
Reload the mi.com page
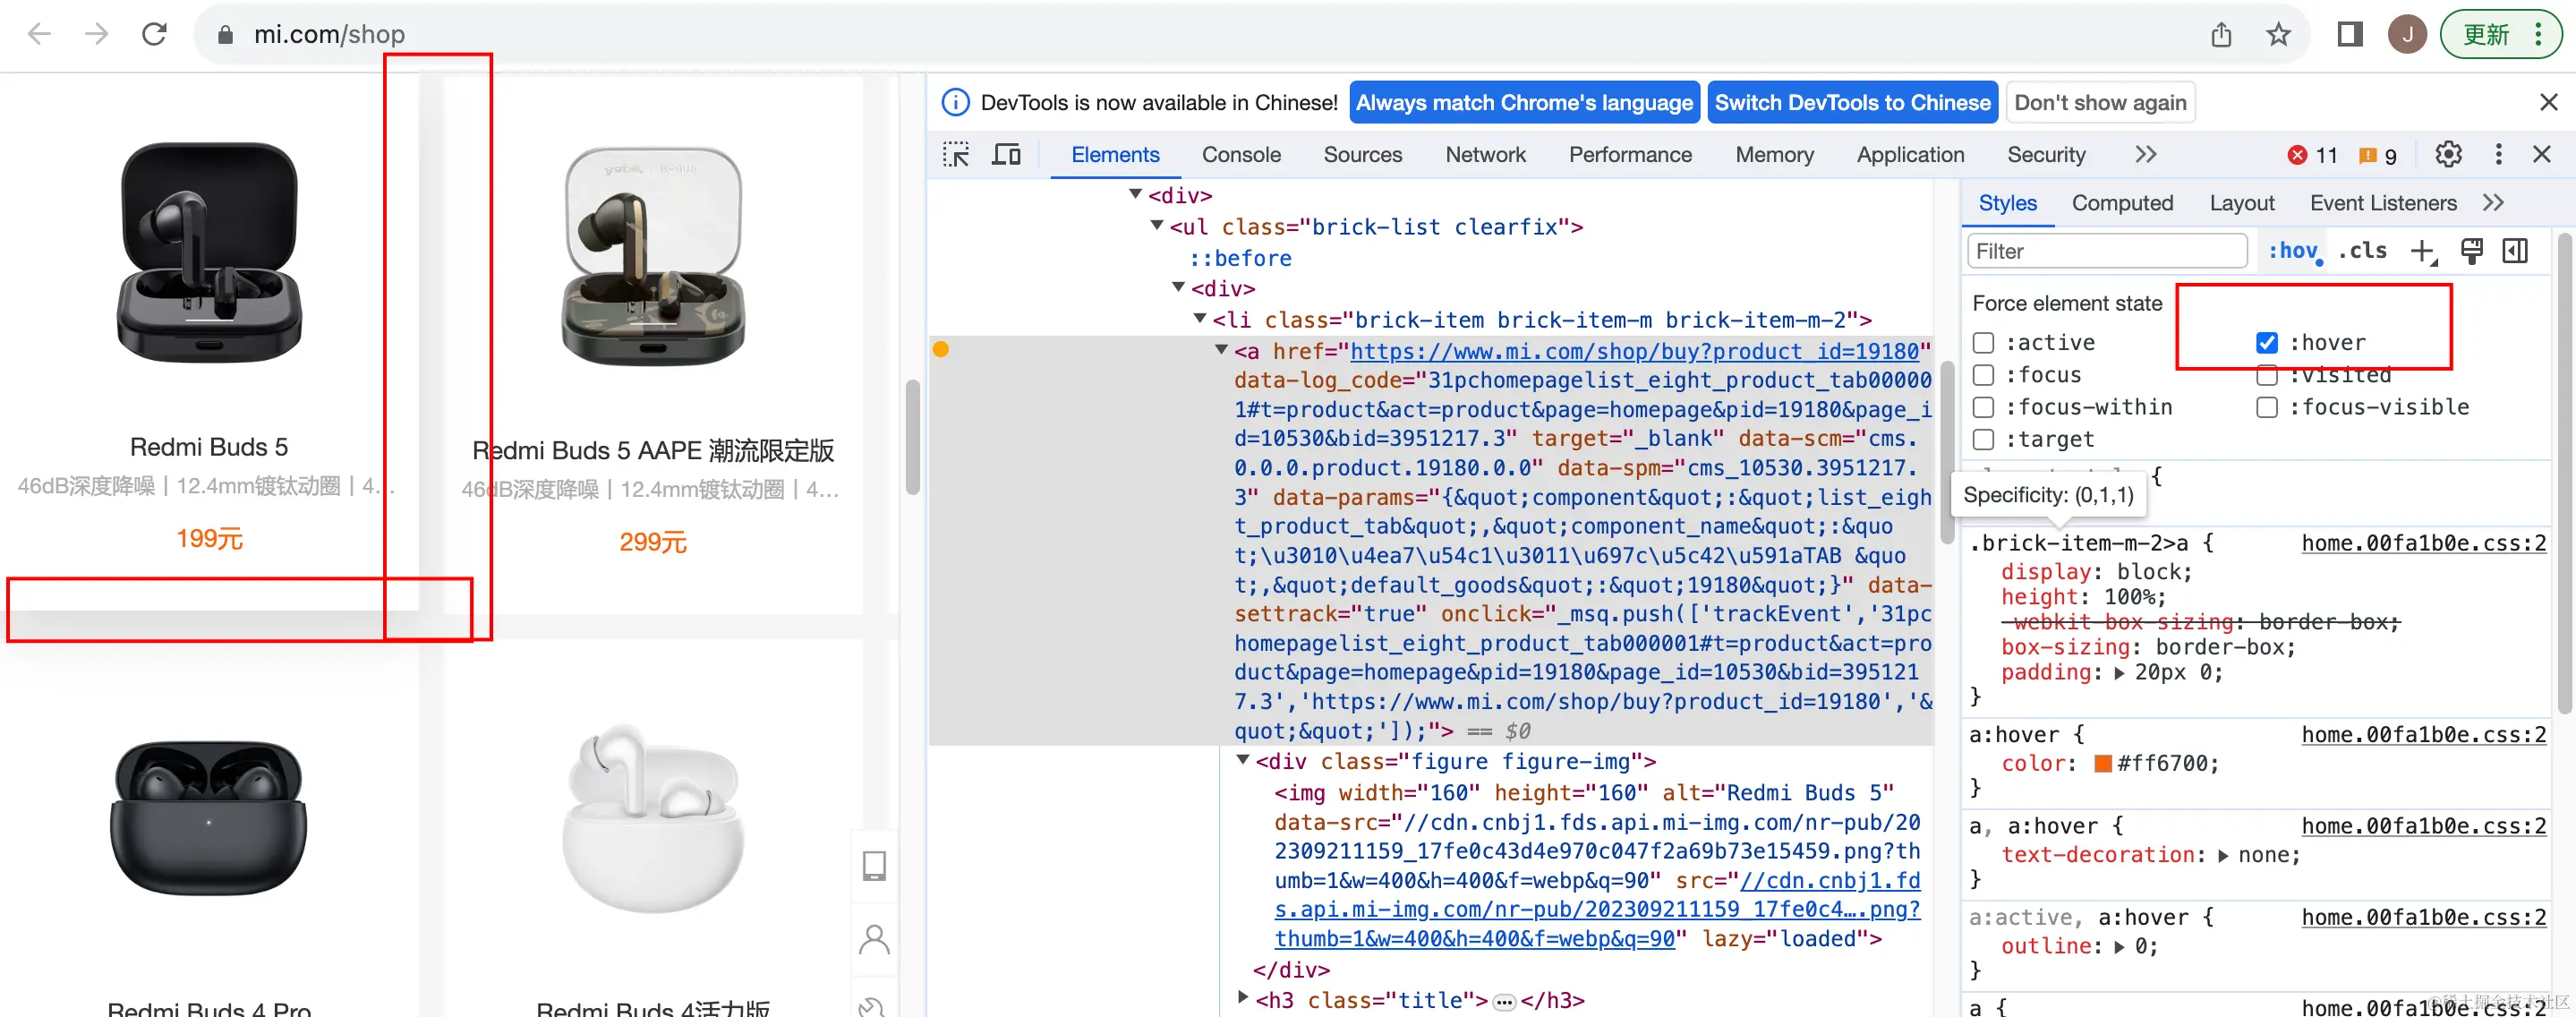coord(154,35)
